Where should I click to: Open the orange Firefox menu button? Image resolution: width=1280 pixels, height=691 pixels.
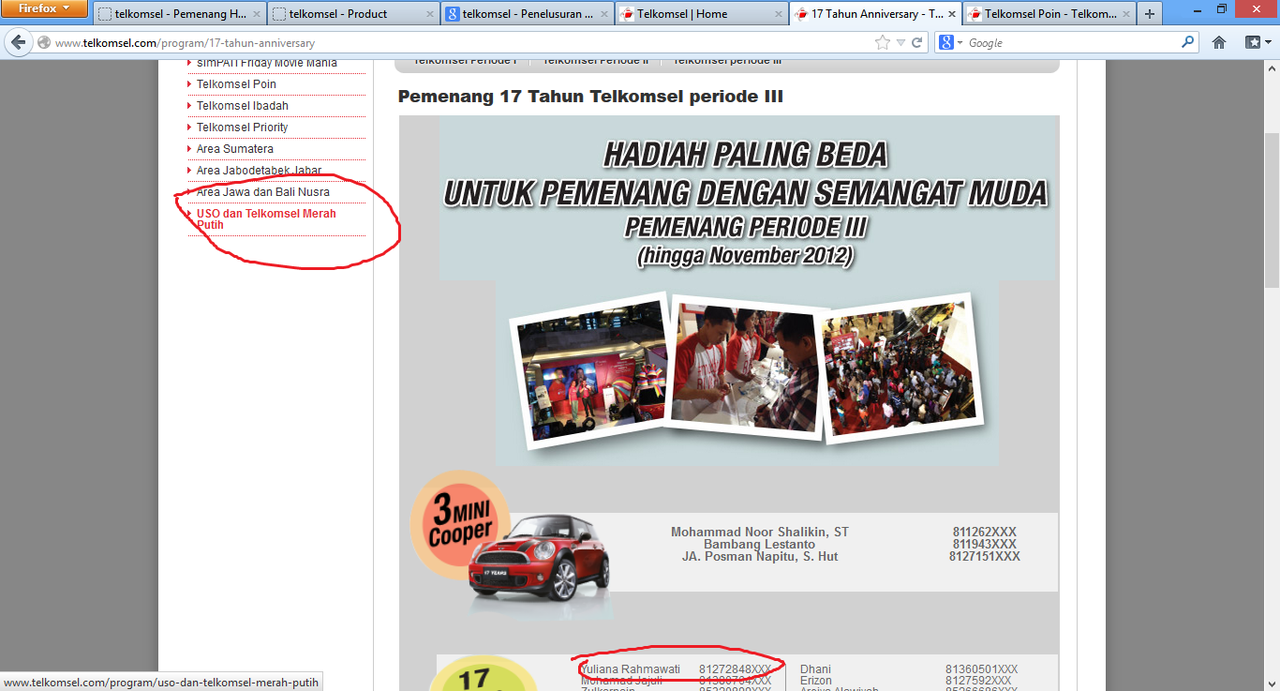[x=43, y=9]
